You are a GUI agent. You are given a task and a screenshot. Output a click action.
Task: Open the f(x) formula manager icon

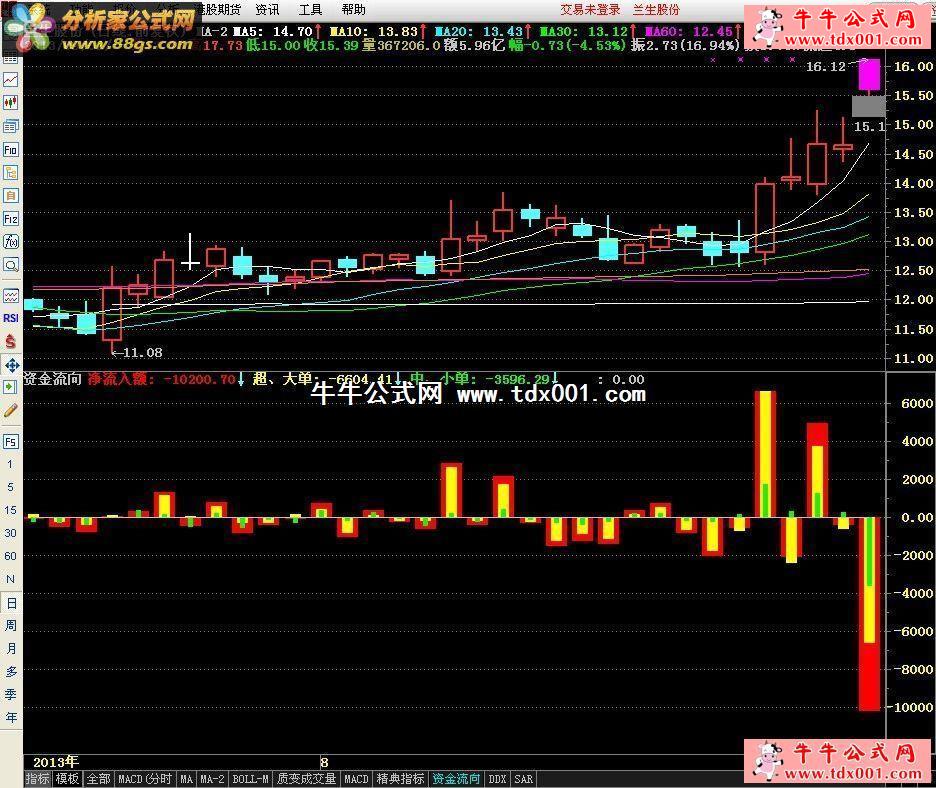pyautogui.click(x=11, y=241)
